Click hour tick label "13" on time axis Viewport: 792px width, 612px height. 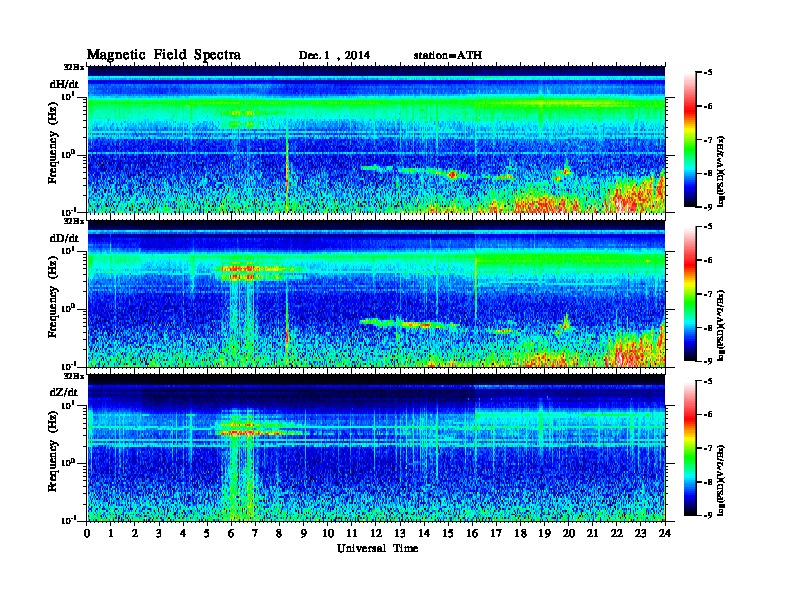tap(400, 534)
